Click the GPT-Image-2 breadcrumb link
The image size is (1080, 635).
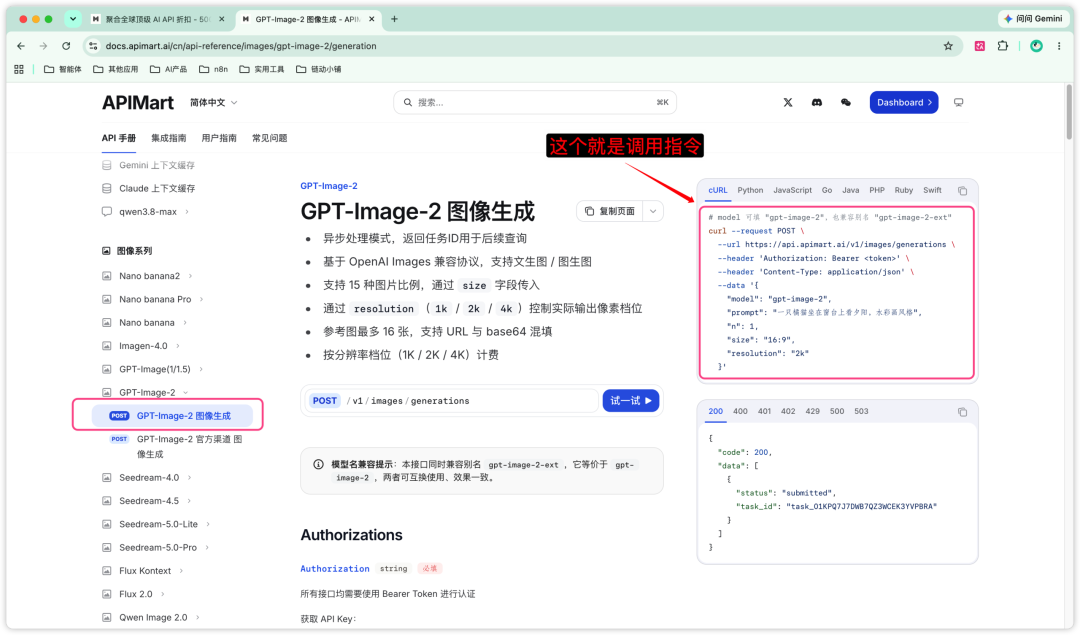[329, 186]
